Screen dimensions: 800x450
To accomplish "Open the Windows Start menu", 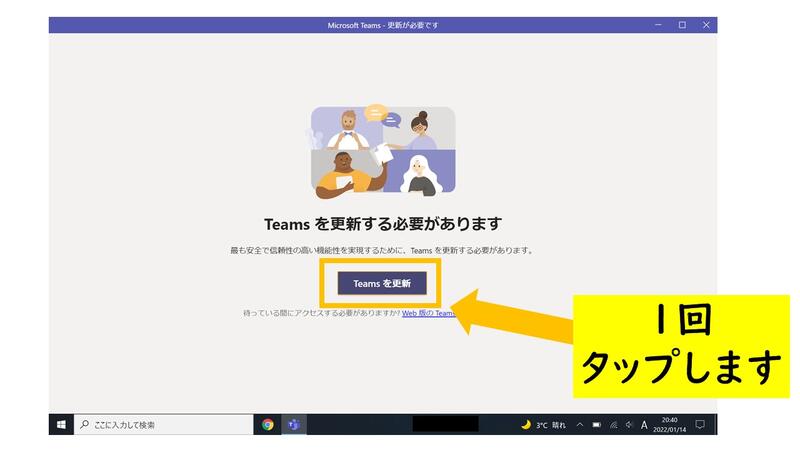I will 62,424.
